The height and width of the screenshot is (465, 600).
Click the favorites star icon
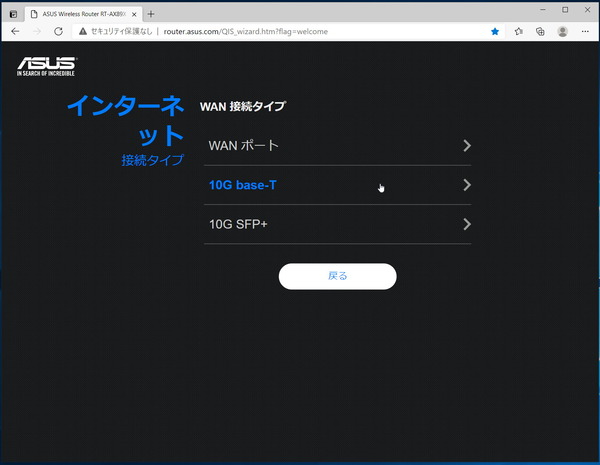click(495, 32)
